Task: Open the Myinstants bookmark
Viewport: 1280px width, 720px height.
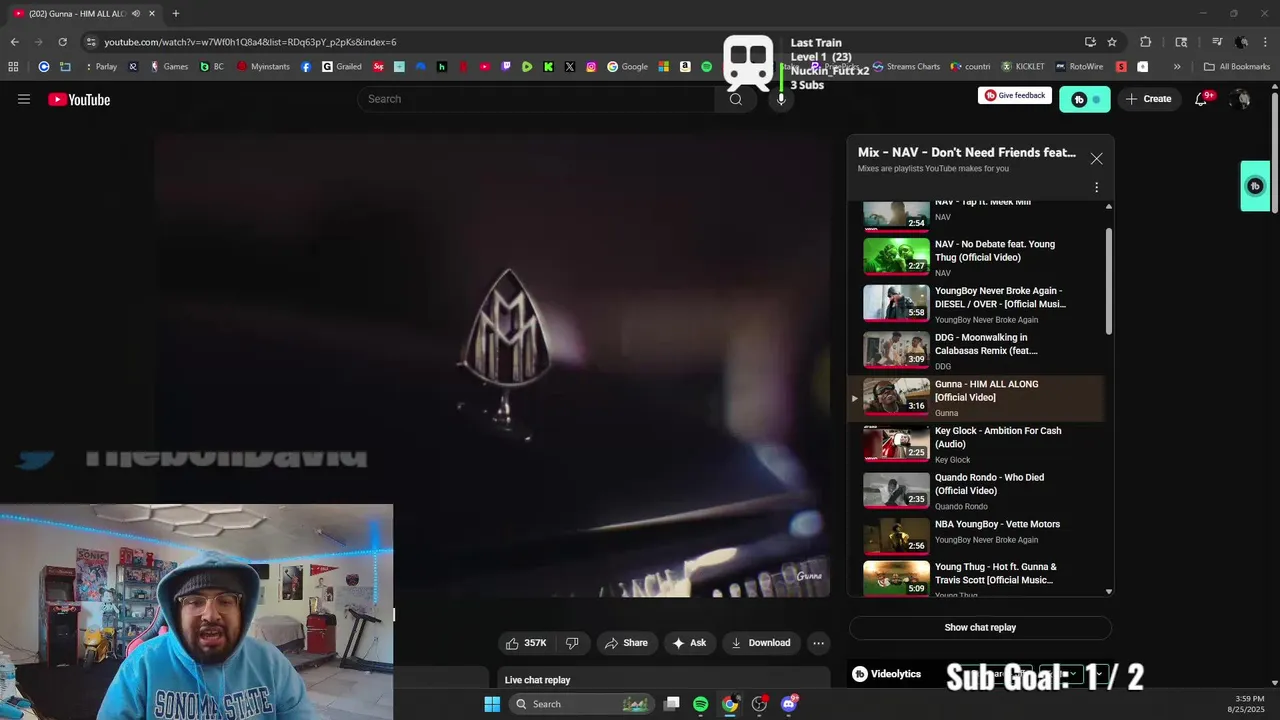Action: pyautogui.click(x=264, y=67)
